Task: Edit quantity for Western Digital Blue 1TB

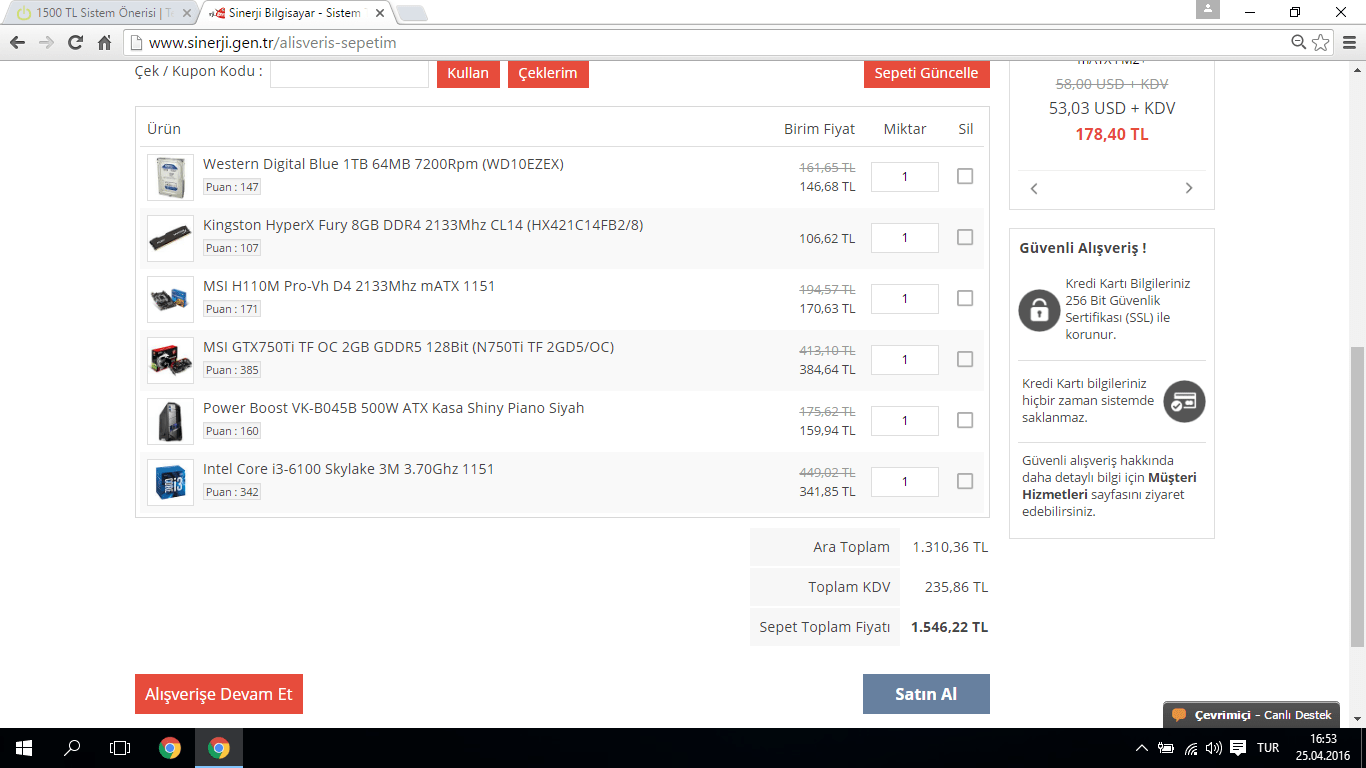Action: click(905, 177)
